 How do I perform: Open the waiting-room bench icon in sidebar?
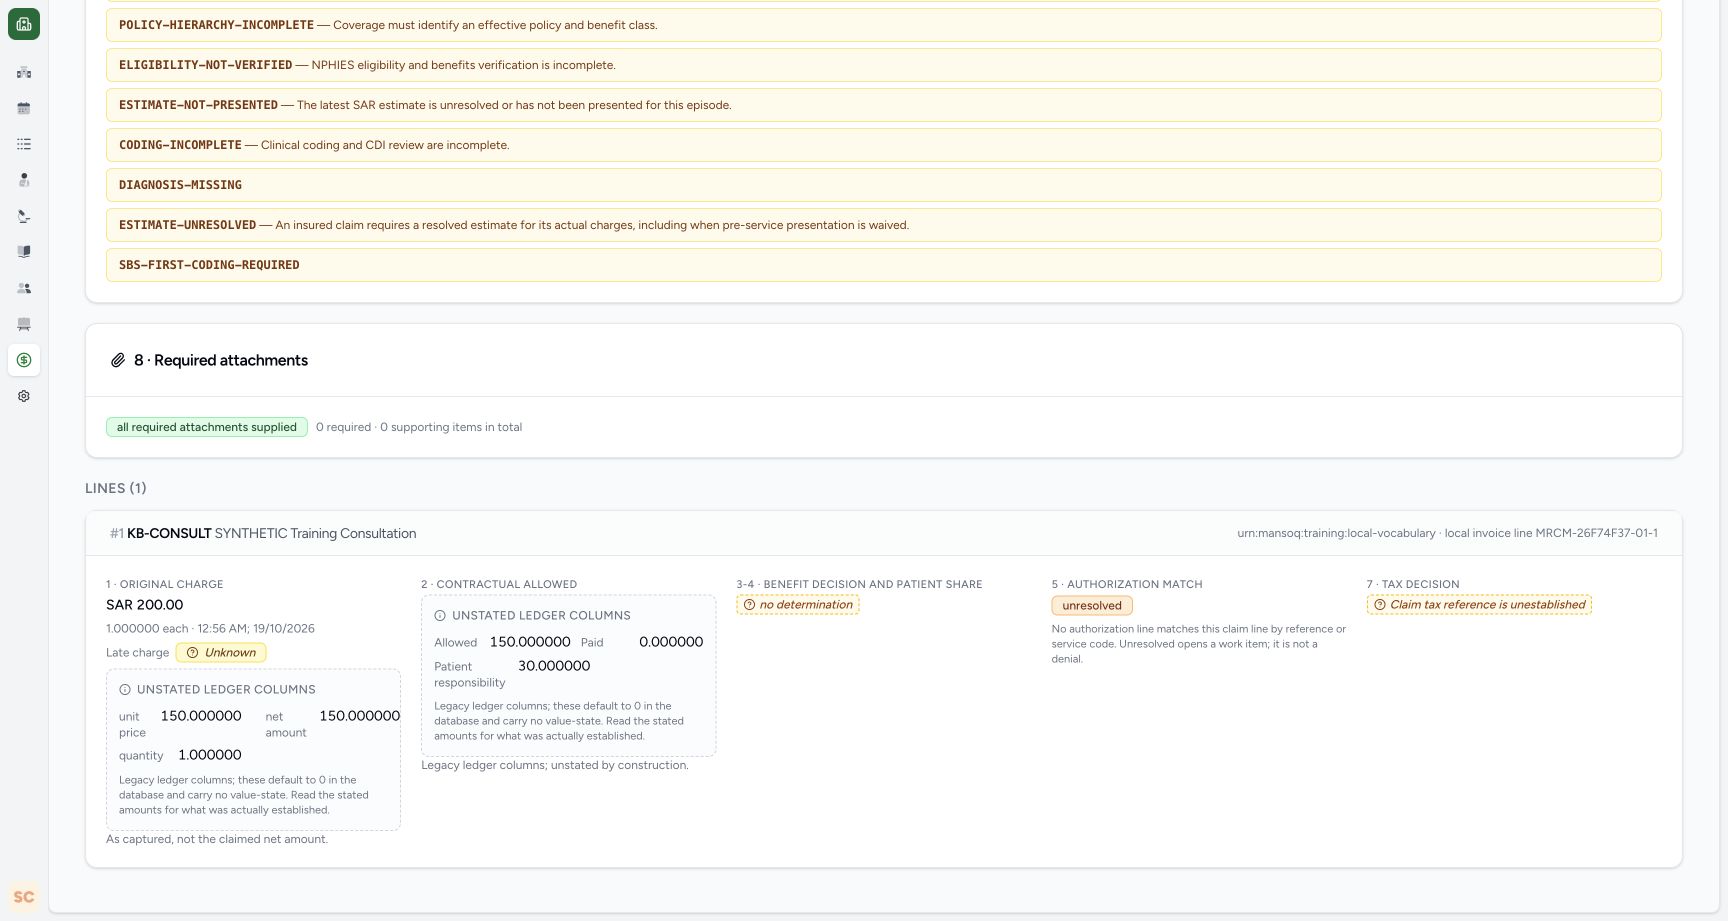(x=24, y=324)
